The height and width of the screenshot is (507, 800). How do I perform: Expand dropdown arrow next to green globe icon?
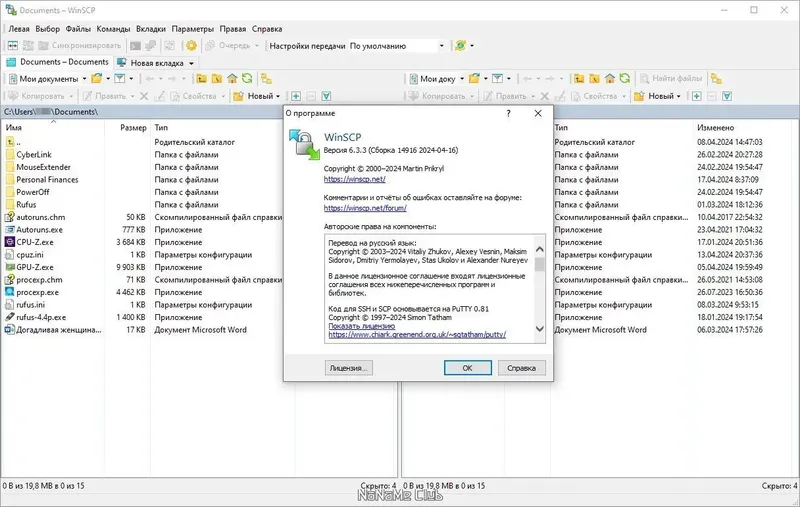pos(472,46)
